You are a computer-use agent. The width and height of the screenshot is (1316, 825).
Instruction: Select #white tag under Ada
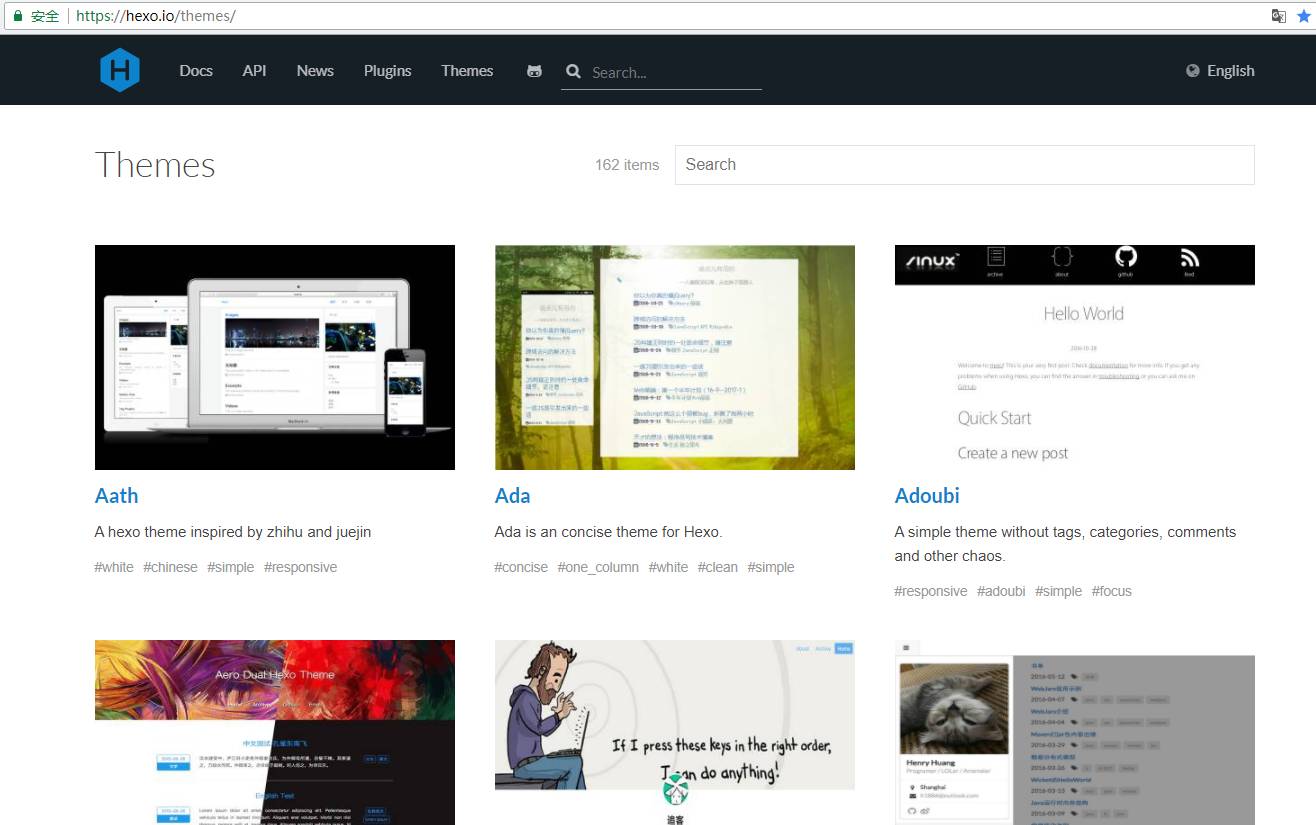tap(668, 567)
